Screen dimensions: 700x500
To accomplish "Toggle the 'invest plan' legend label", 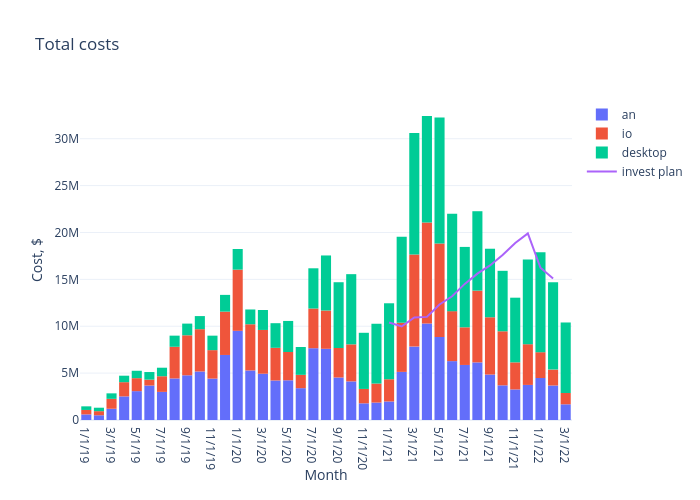I will tap(651, 171).
